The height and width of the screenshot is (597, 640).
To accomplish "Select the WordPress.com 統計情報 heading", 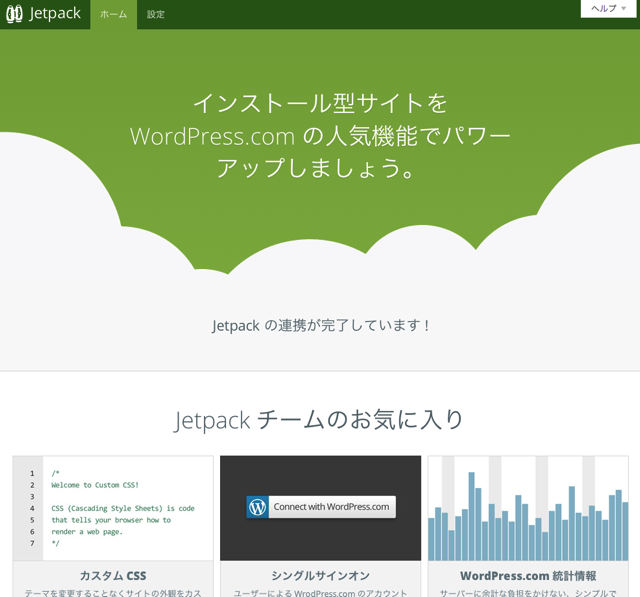I will coord(528,576).
